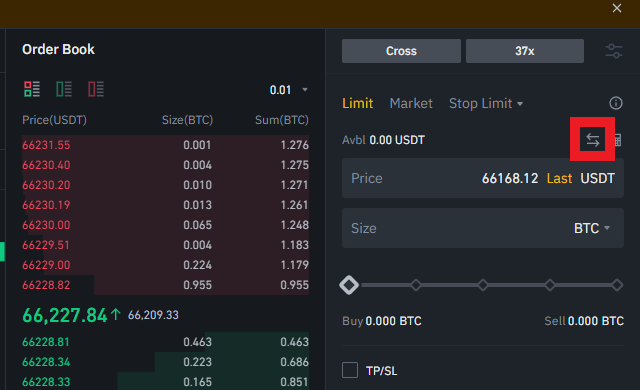The width and height of the screenshot is (640, 390).
Task: Focus the Price input field
Action: point(483,178)
